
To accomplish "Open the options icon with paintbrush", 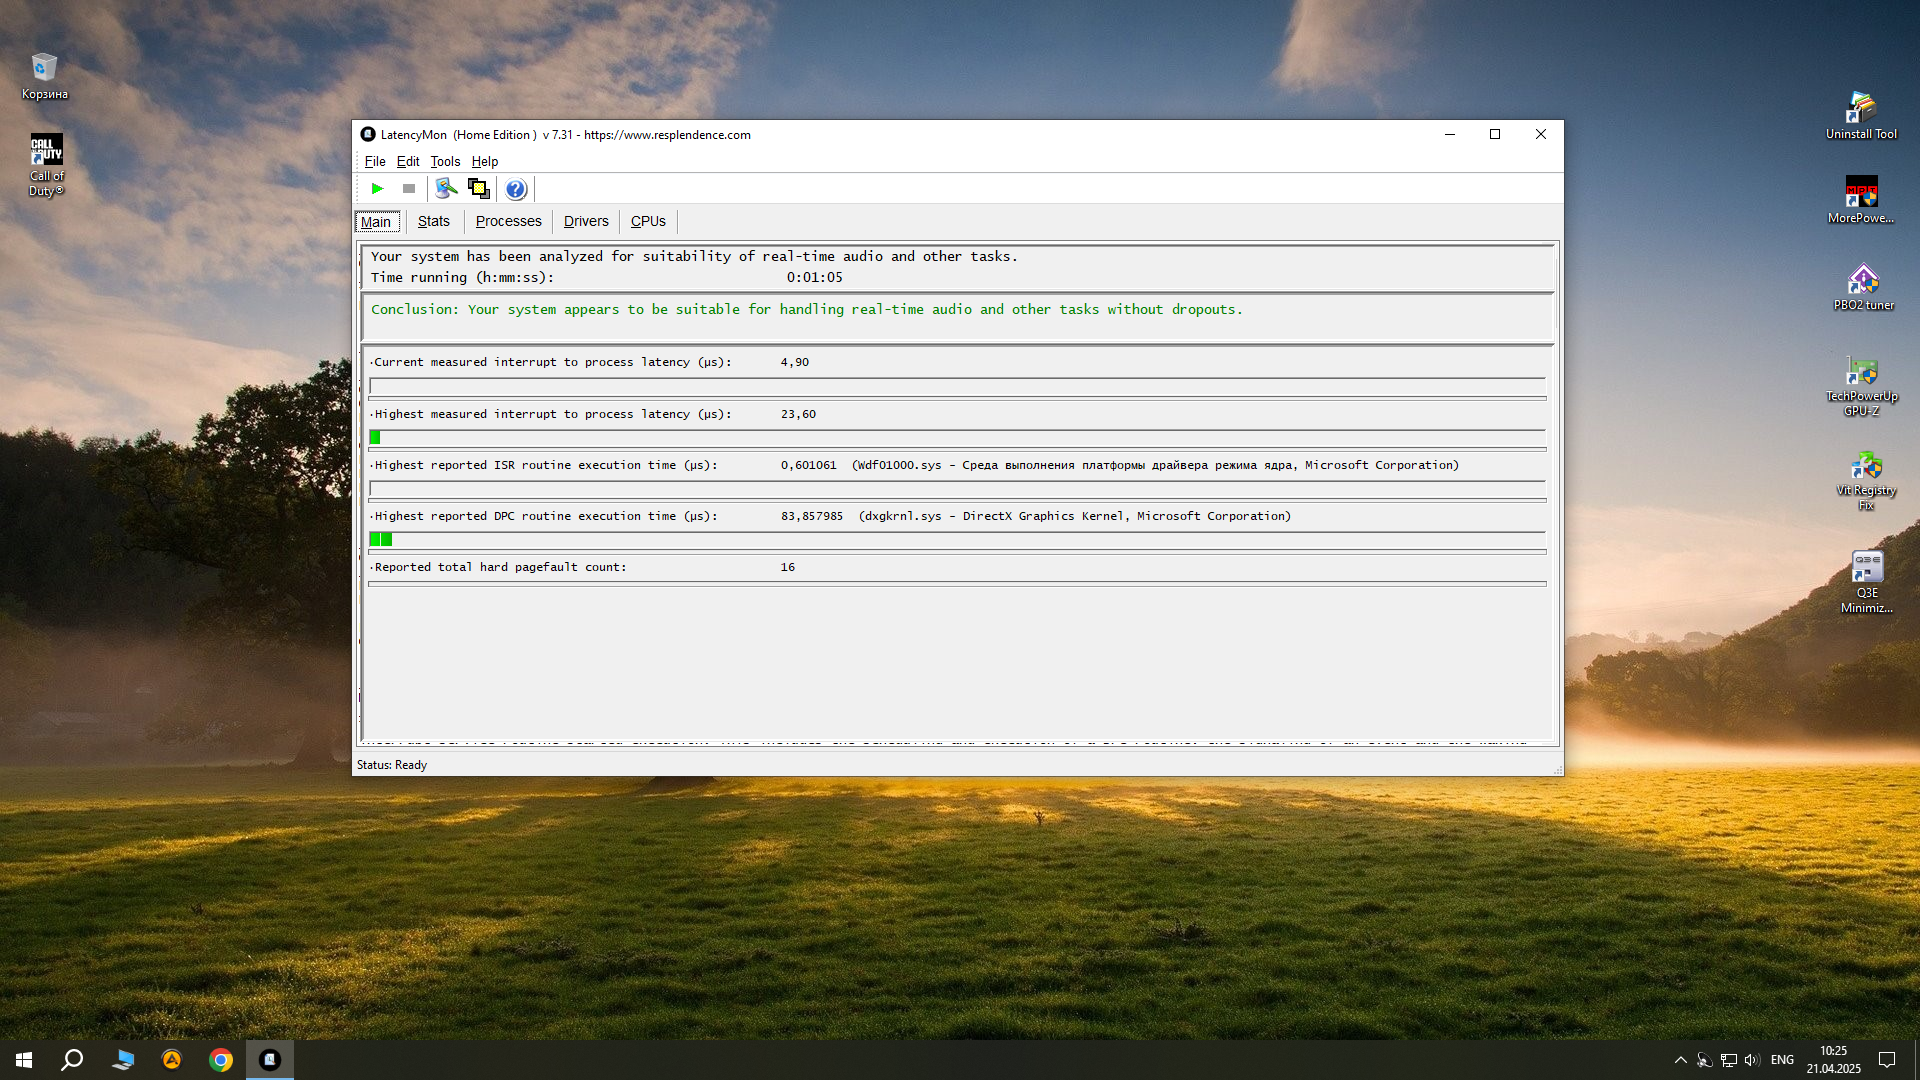I will point(446,188).
